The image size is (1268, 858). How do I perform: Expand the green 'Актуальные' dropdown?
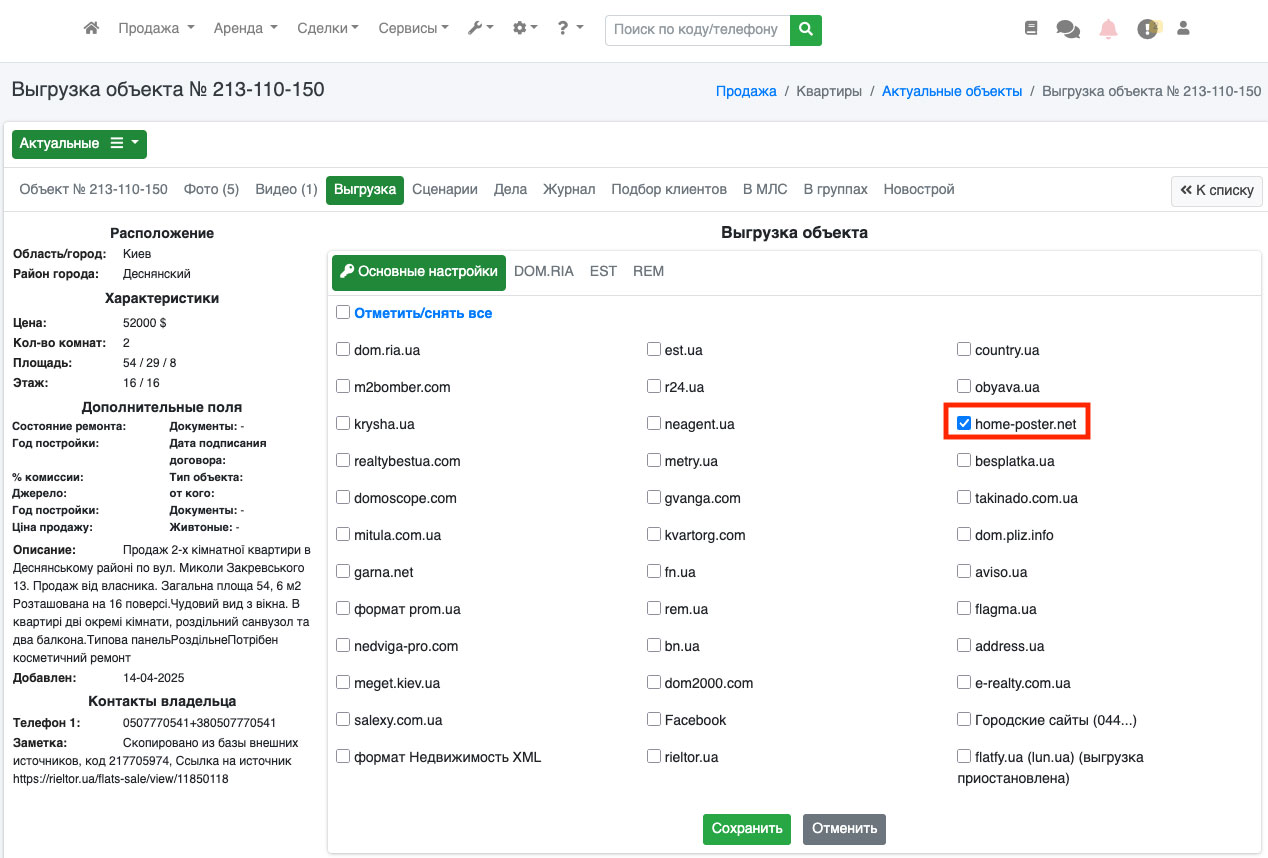tap(79, 144)
